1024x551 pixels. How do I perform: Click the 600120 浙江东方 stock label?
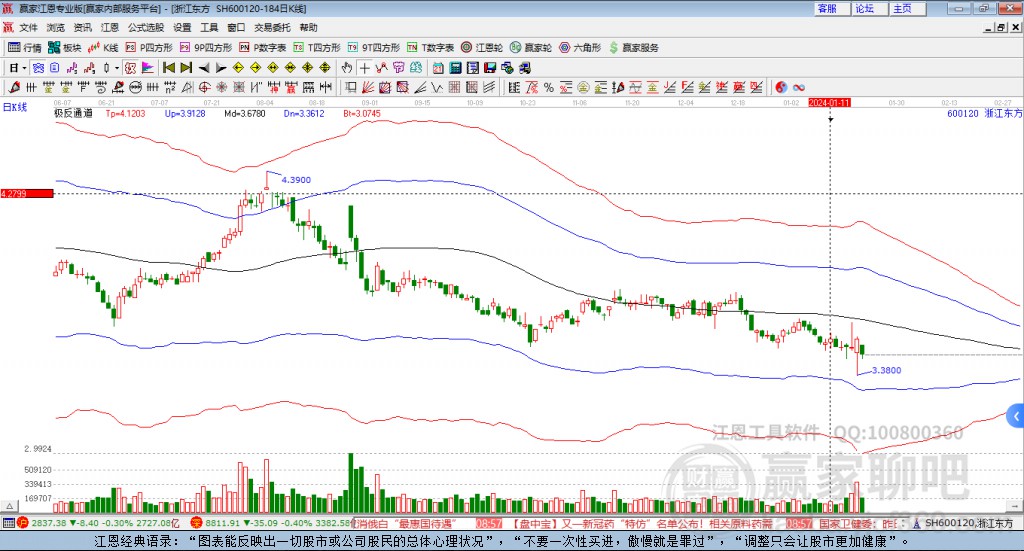click(984, 113)
